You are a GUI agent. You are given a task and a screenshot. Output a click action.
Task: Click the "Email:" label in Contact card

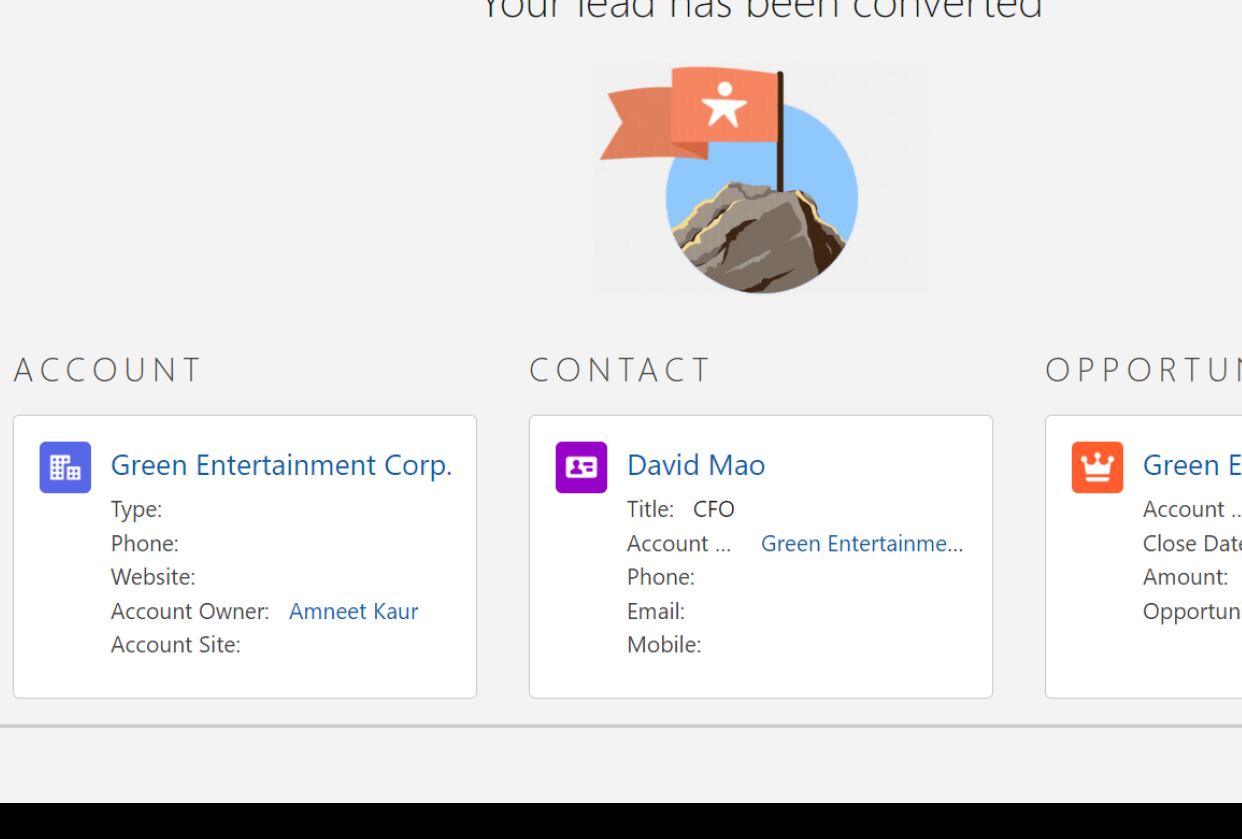656,611
